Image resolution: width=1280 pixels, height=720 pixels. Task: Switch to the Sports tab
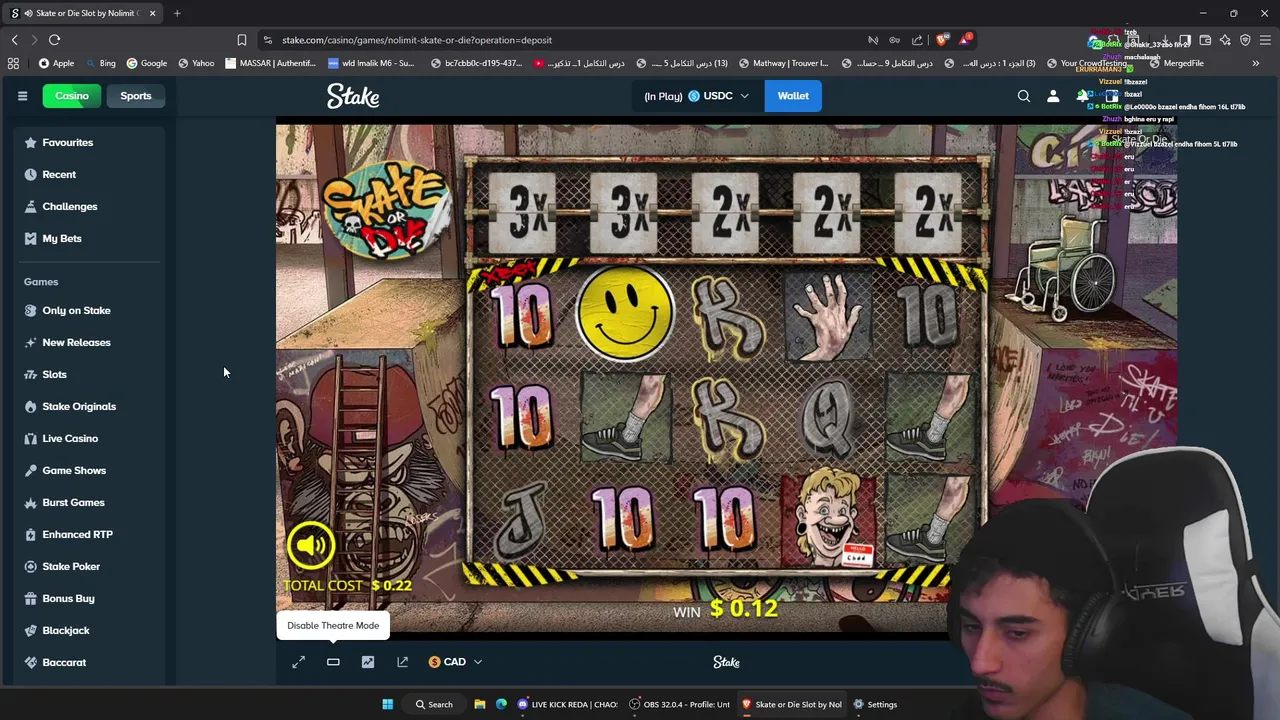pyautogui.click(x=136, y=96)
